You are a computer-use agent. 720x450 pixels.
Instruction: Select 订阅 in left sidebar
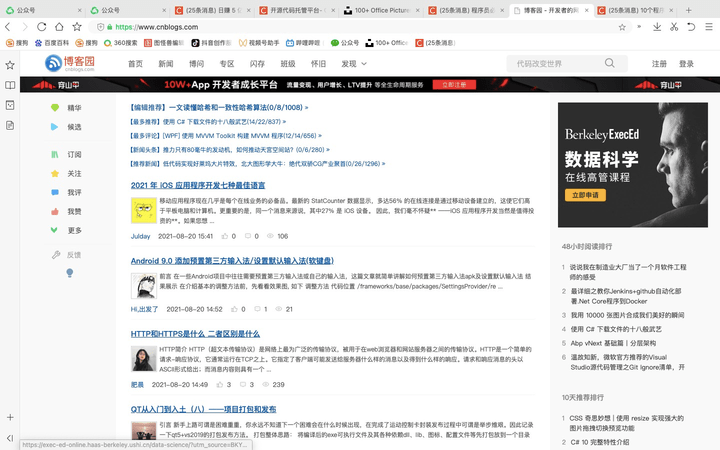tap(67, 154)
